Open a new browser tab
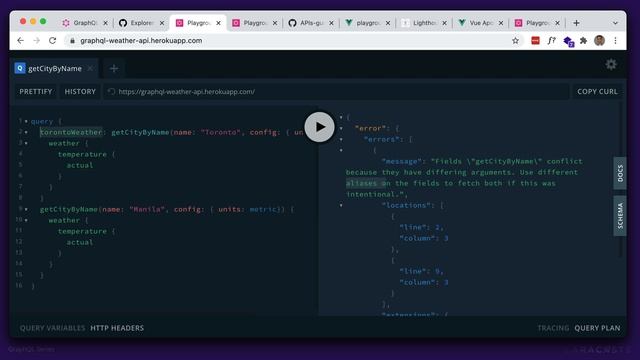 (576, 23)
